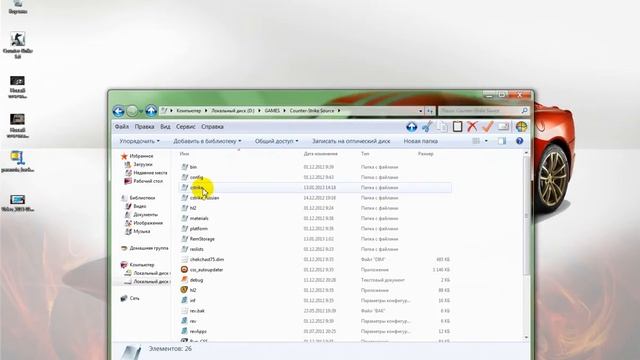The height and width of the screenshot is (360, 640).
Task: Open the view options dropdown arrow
Action: coord(486,141)
